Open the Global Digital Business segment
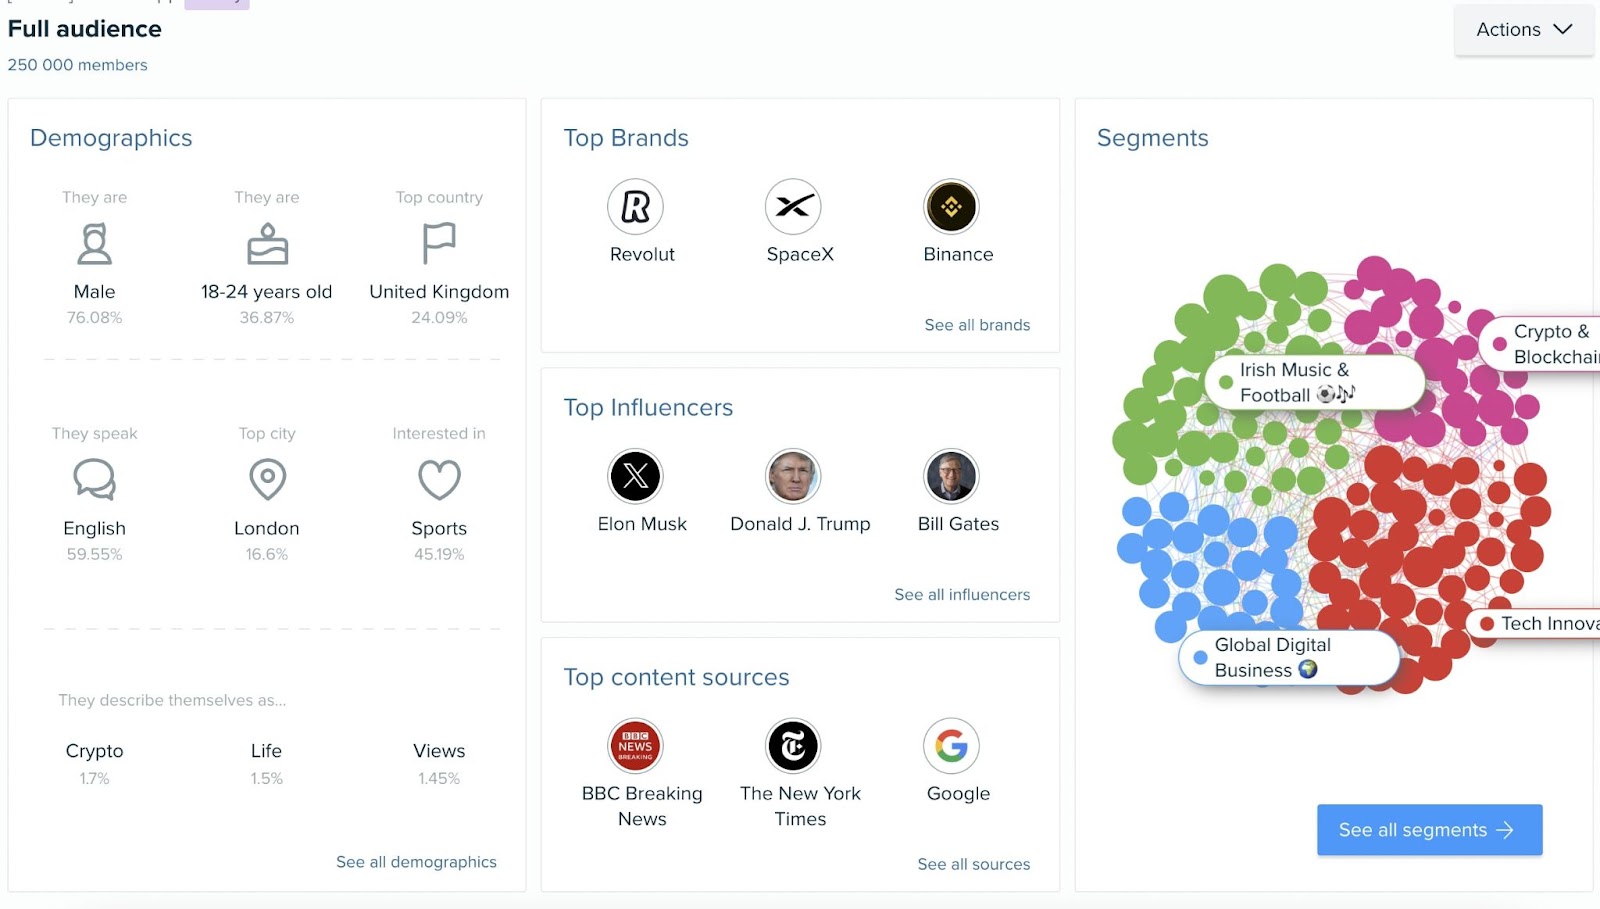Viewport: 1600px width, 909px height. pos(1288,657)
